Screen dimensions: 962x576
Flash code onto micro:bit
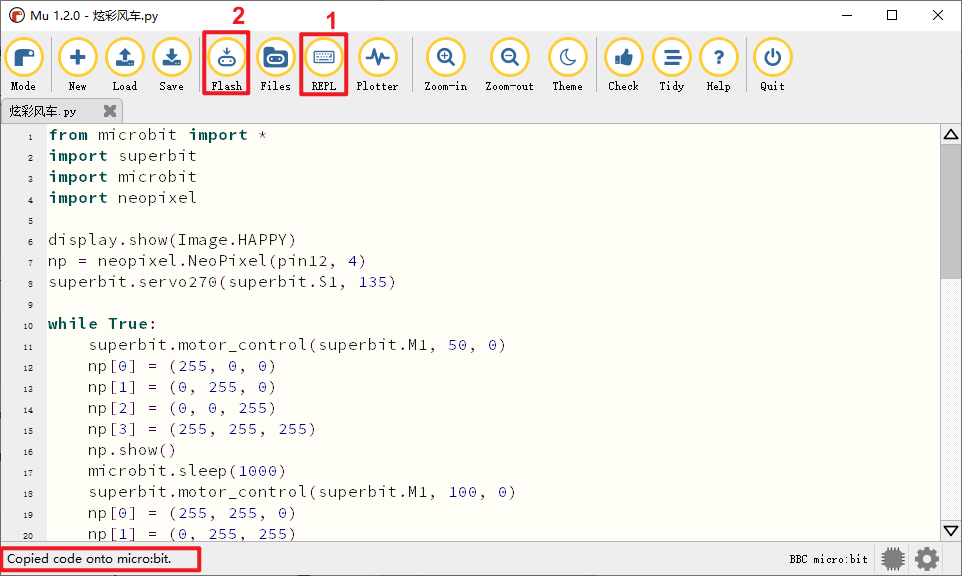[x=226, y=64]
